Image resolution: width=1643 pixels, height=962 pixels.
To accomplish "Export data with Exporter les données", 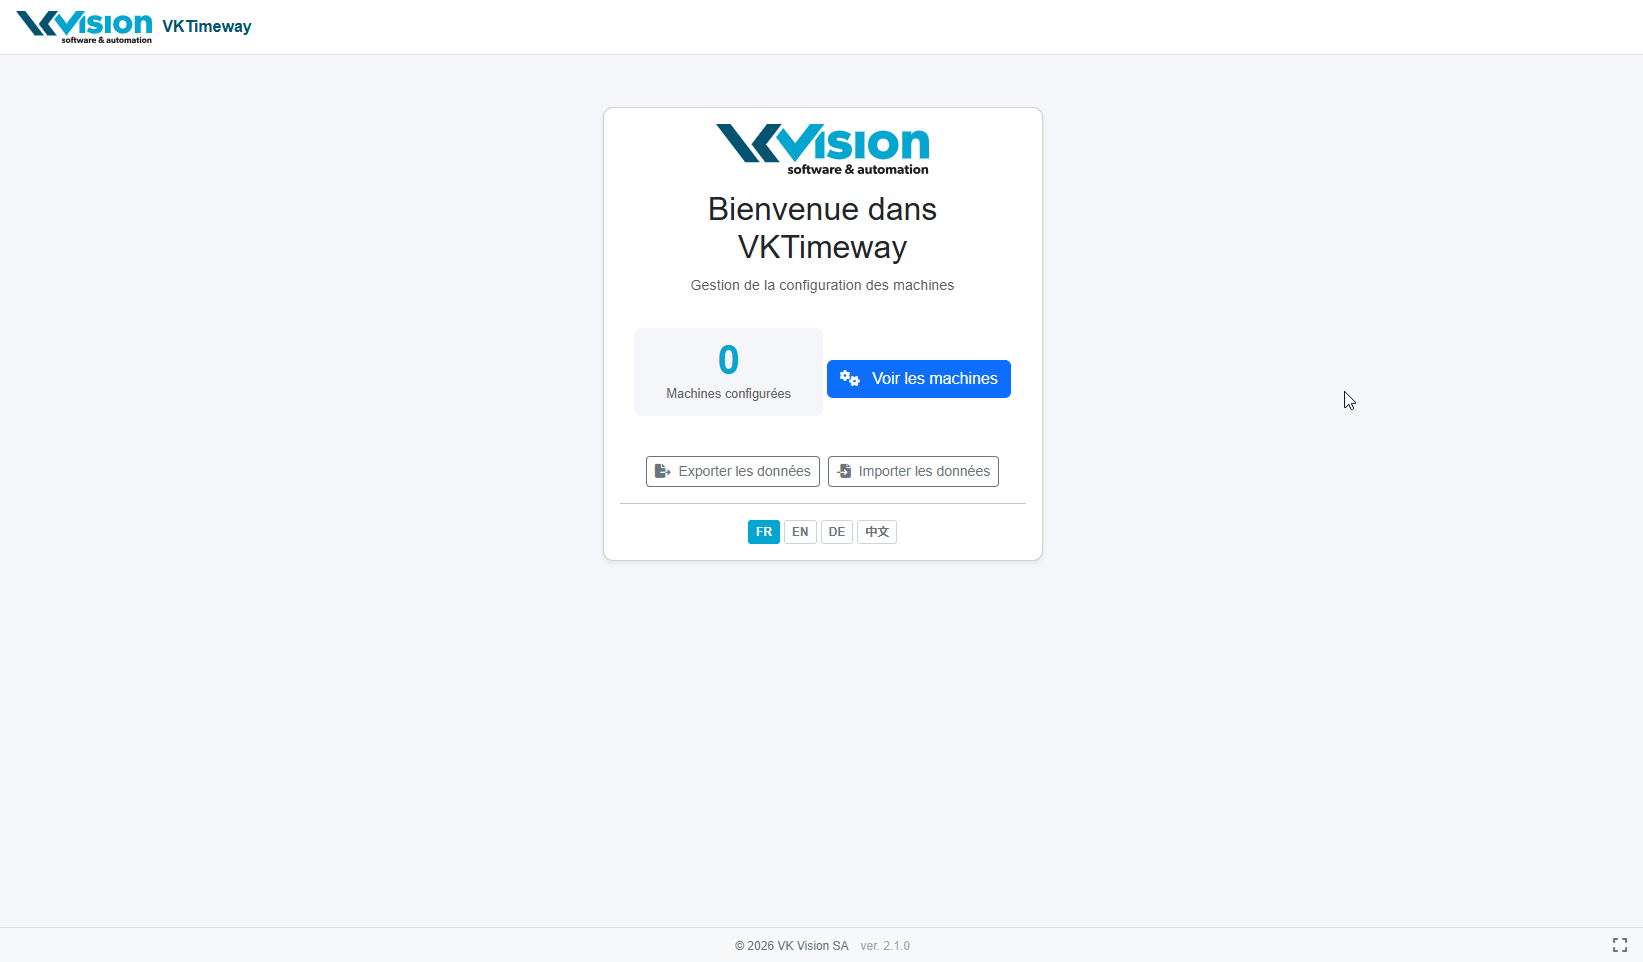I will point(733,471).
